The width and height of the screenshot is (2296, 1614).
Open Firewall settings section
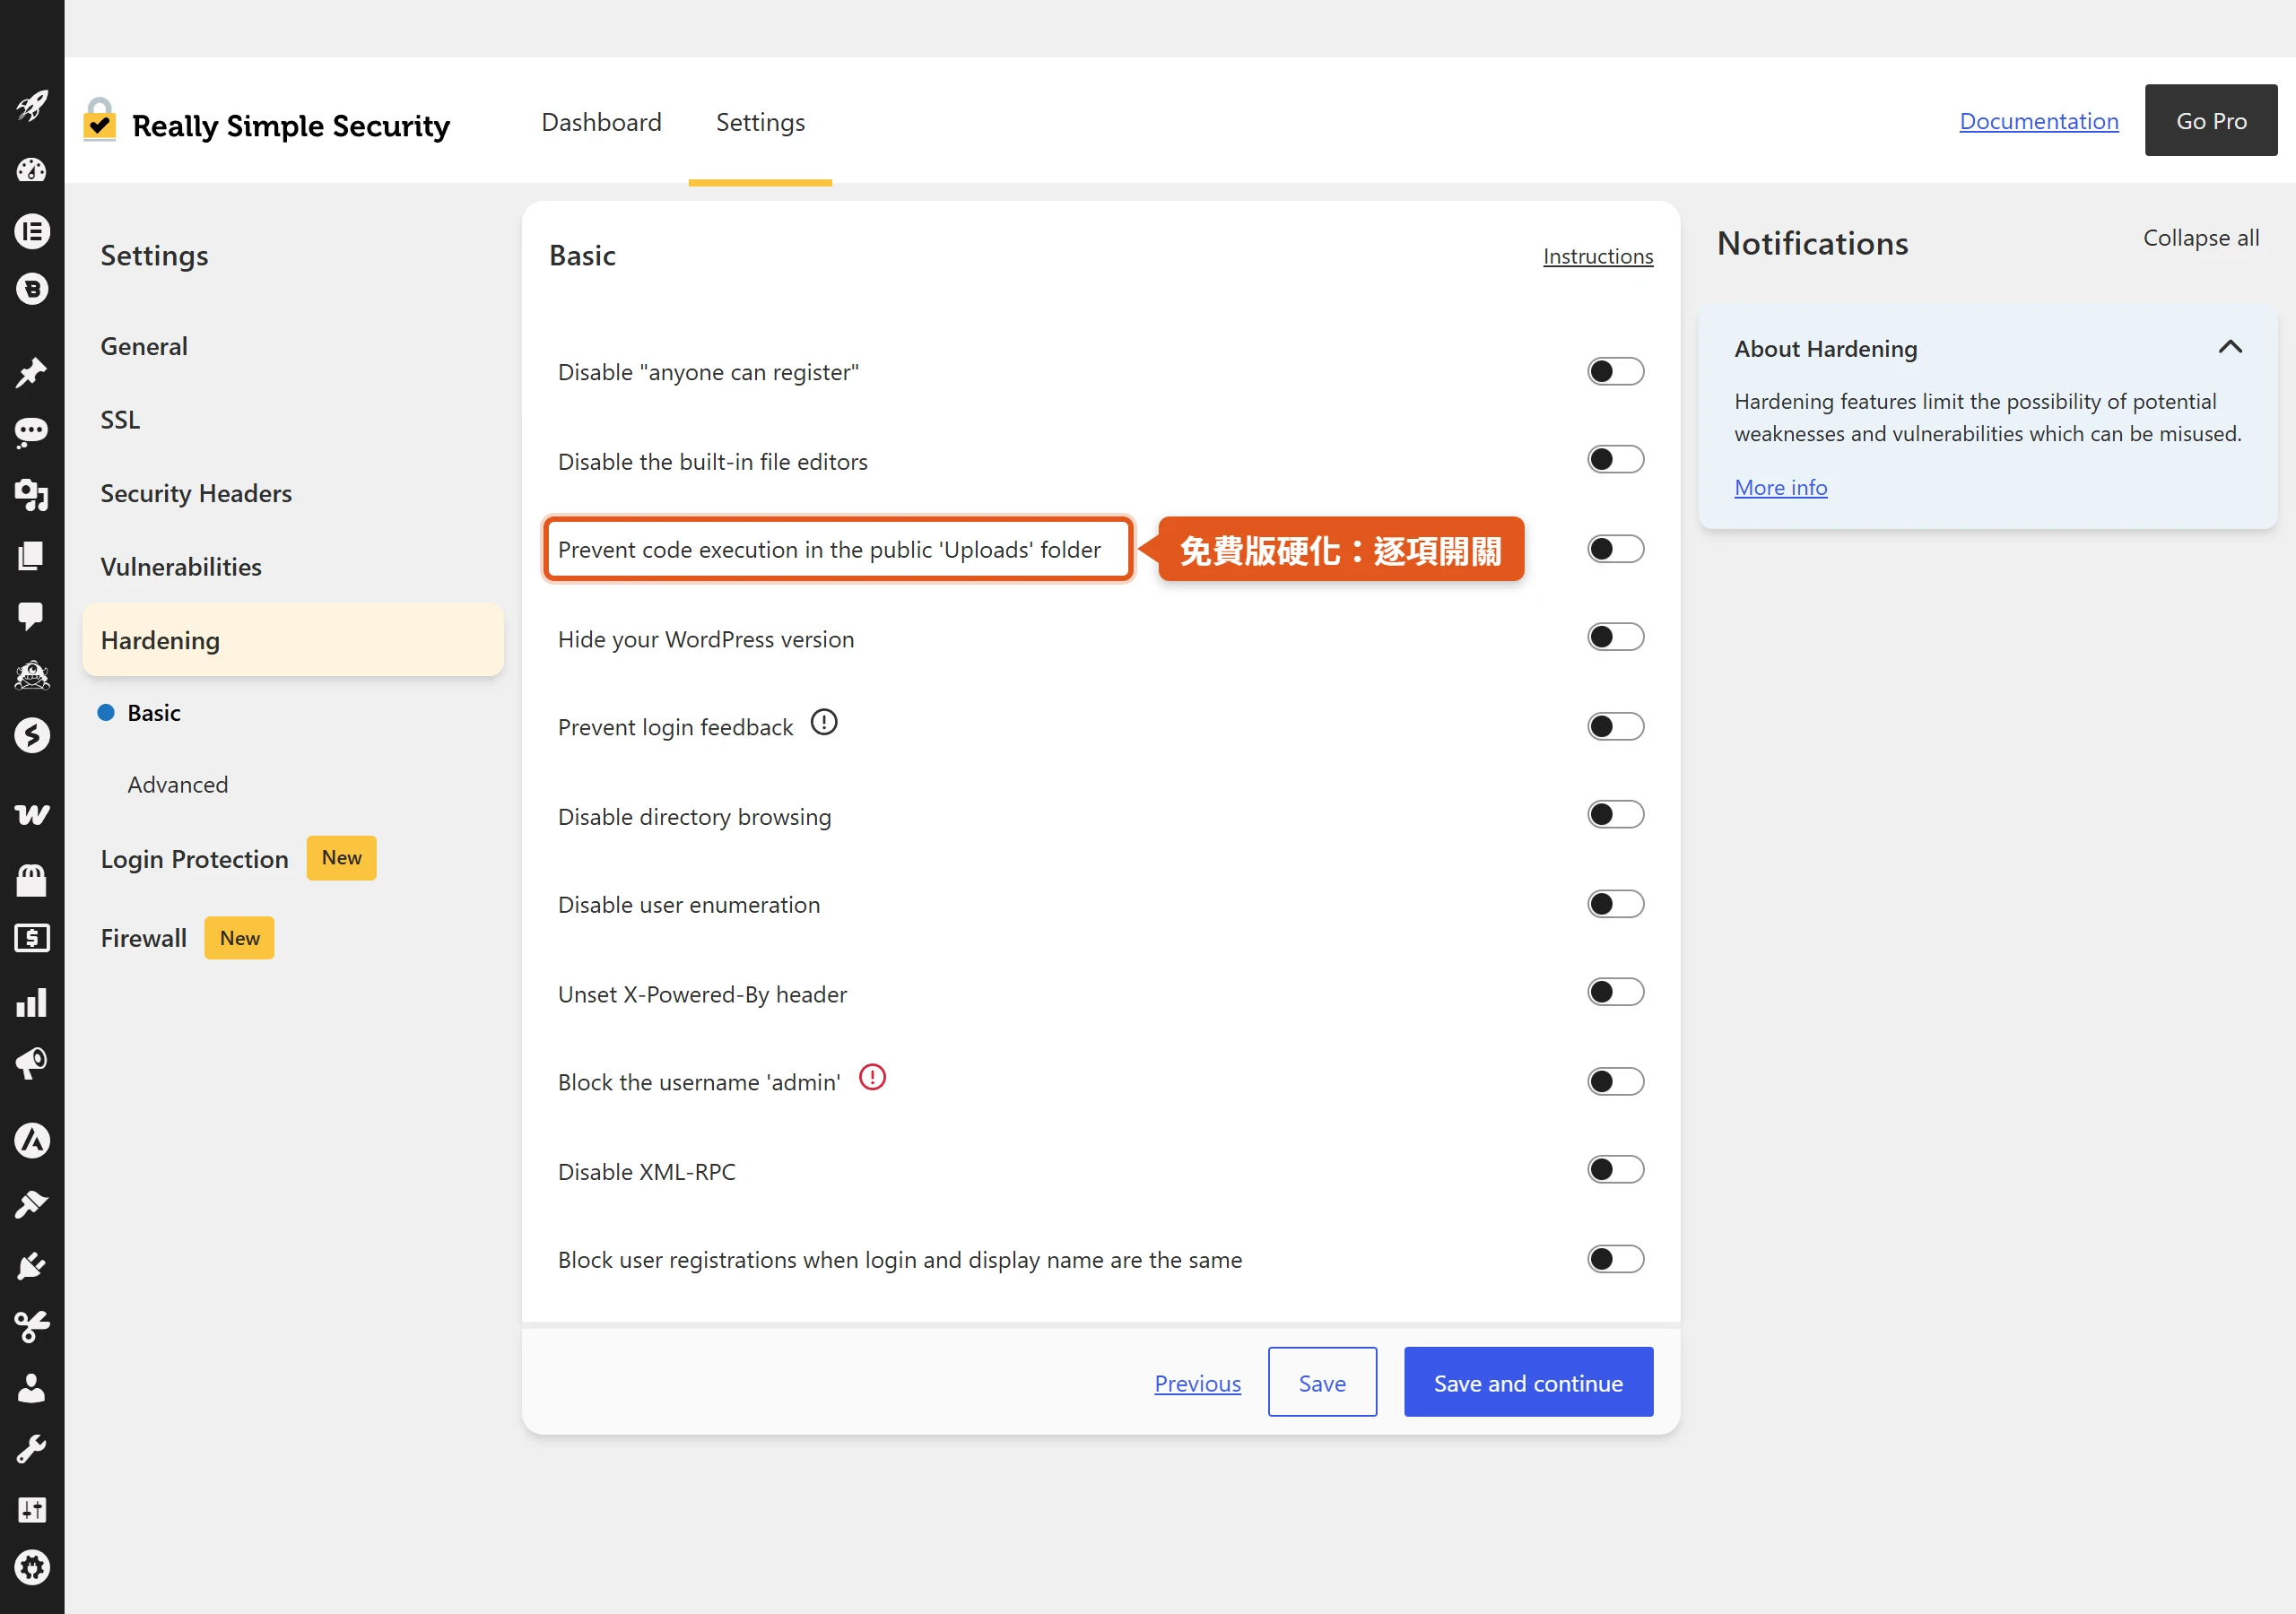pyautogui.click(x=143, y=938)
